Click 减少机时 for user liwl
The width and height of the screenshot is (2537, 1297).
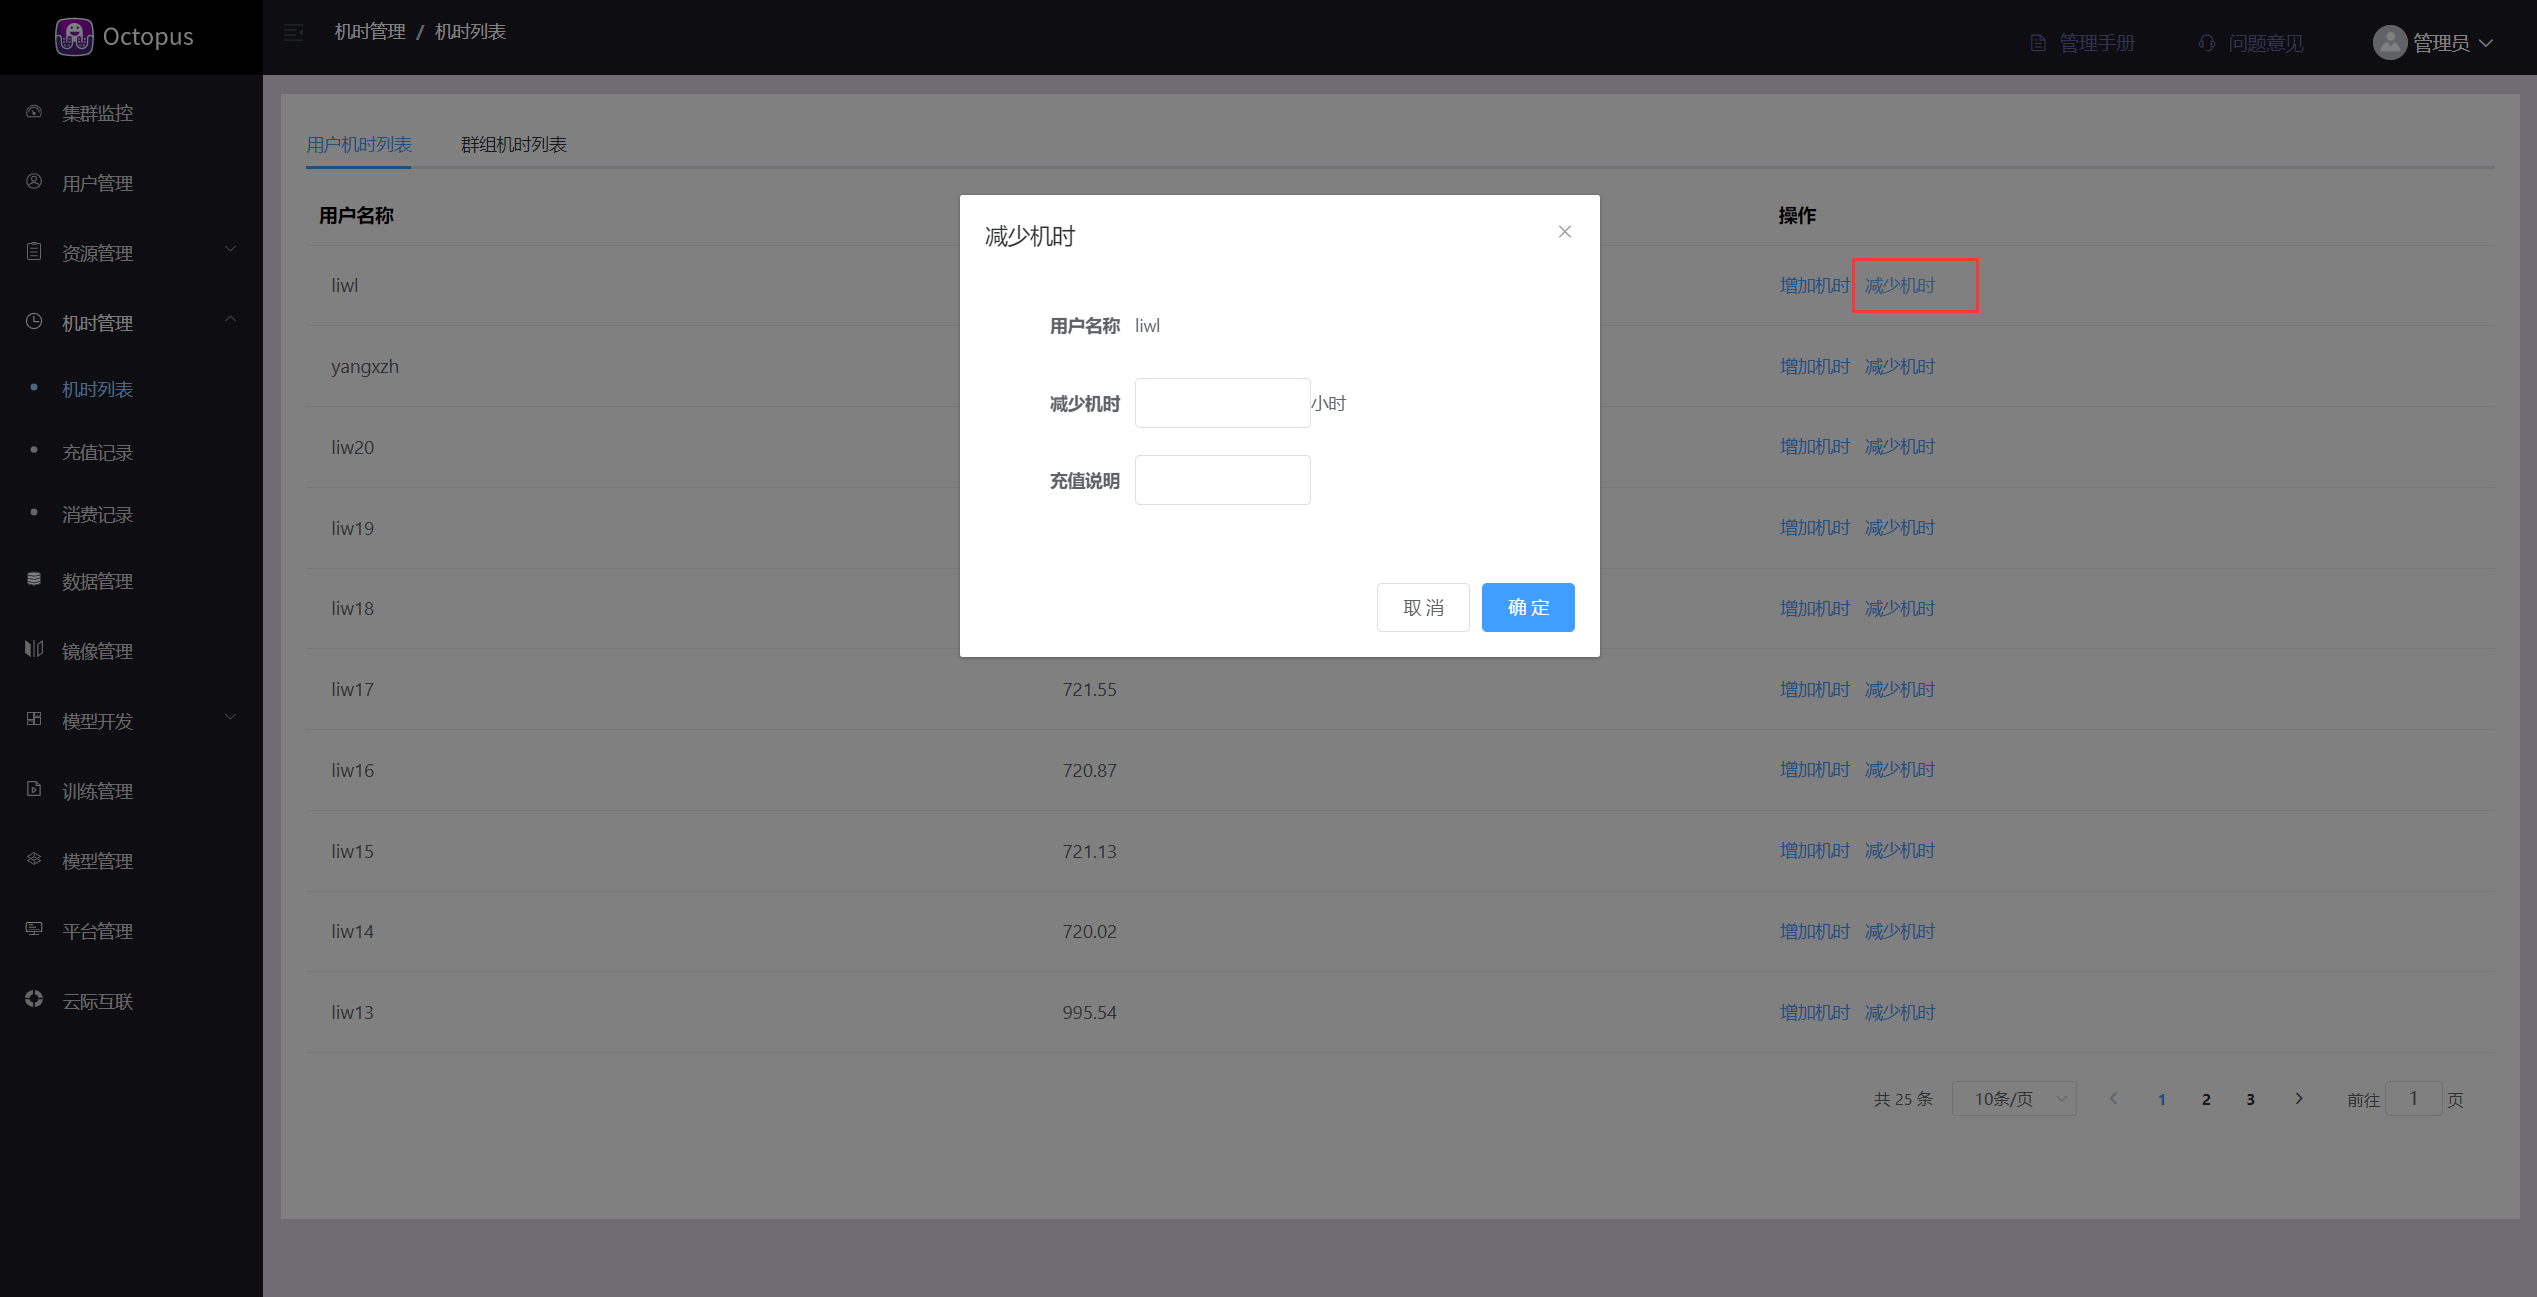1900,286
